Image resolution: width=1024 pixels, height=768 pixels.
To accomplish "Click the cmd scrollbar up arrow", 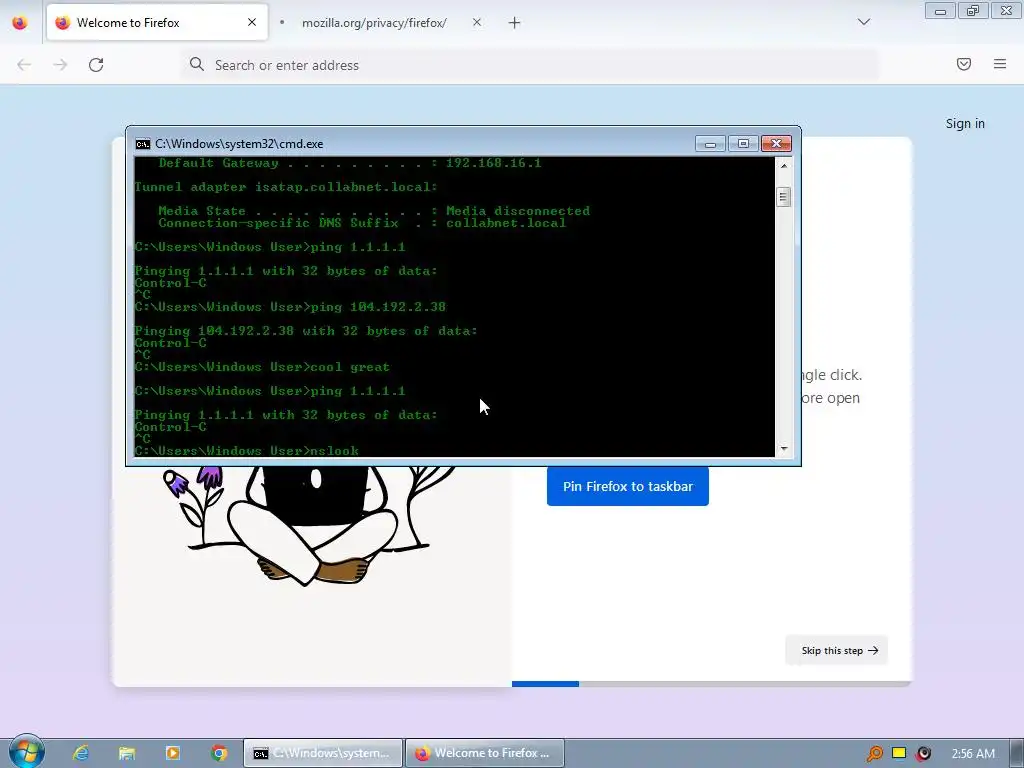I will coord(784,166).
